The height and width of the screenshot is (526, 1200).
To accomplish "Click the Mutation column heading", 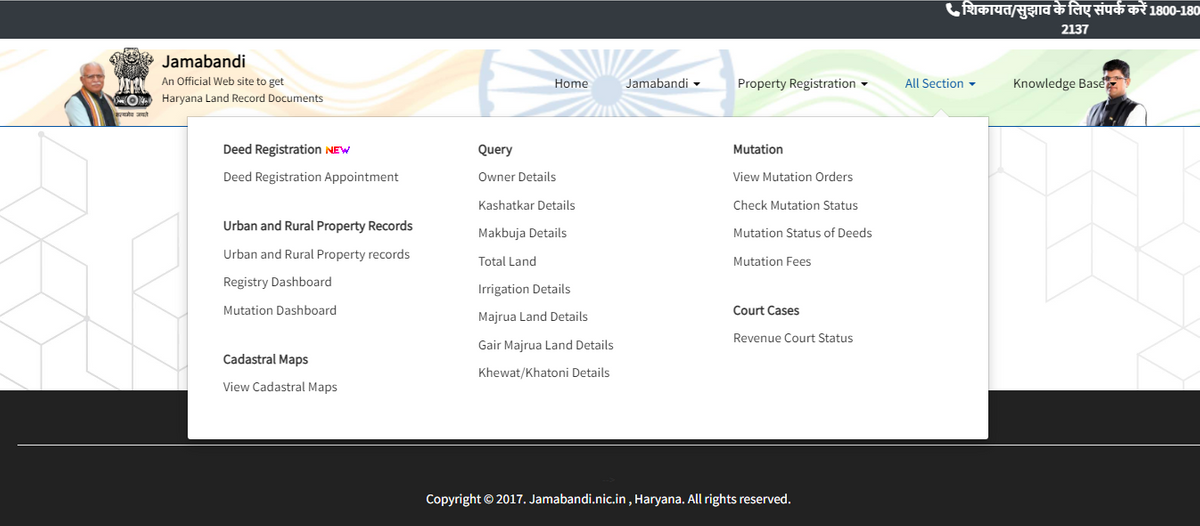I will tap(758, 149).
